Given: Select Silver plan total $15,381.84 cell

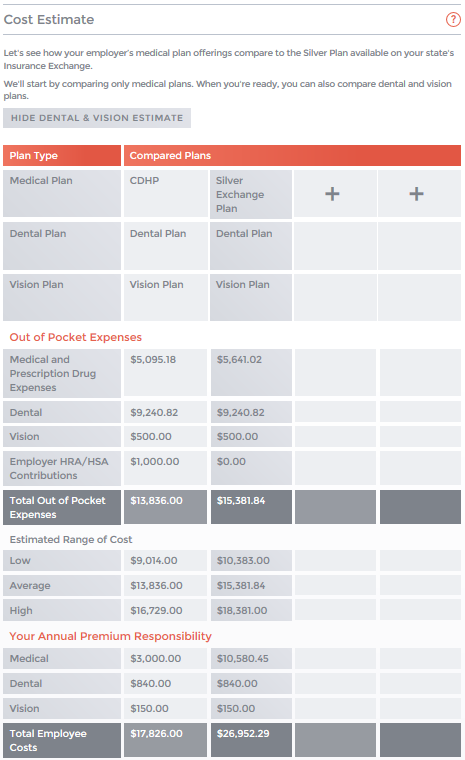Looking at the screenshot, I should tap(251, 507).
